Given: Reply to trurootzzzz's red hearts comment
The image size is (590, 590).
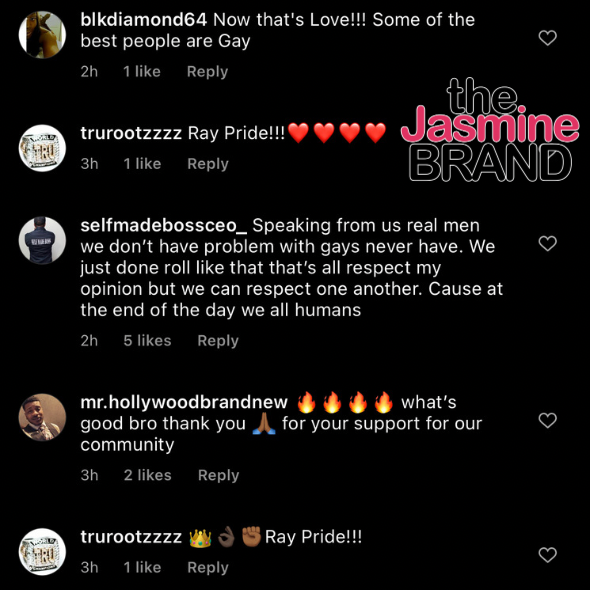Looking at the screenshot, I should [x=208, y=164].
